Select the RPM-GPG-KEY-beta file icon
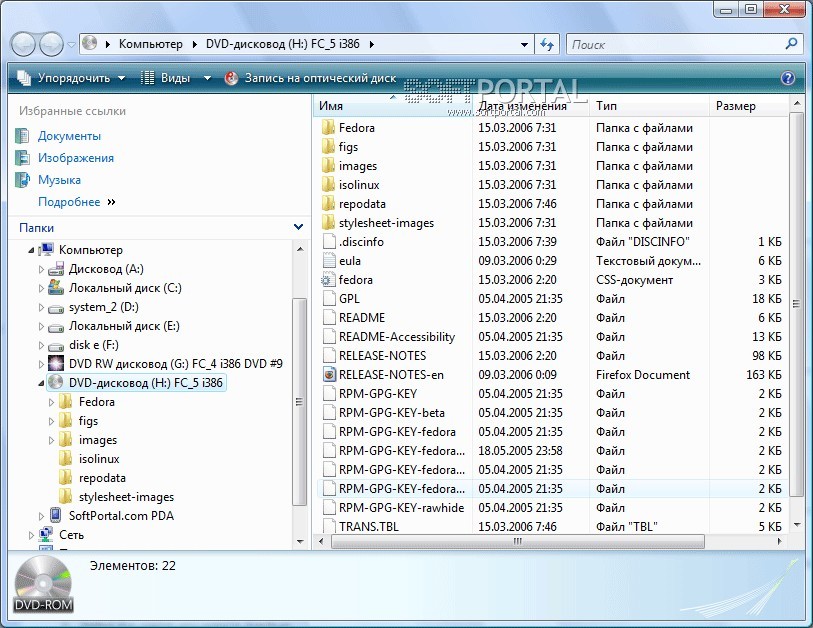The image size is (813, 628). (x=329, y=413)
